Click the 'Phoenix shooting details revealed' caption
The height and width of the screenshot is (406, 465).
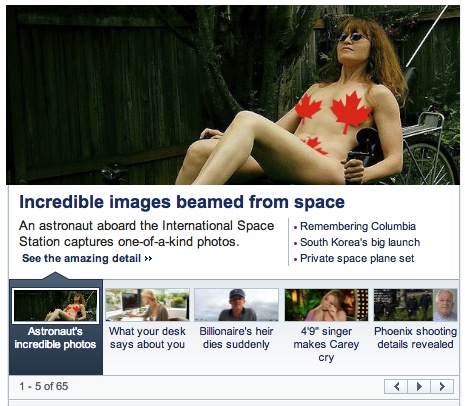pyautogui.click(x=415, y=338)
